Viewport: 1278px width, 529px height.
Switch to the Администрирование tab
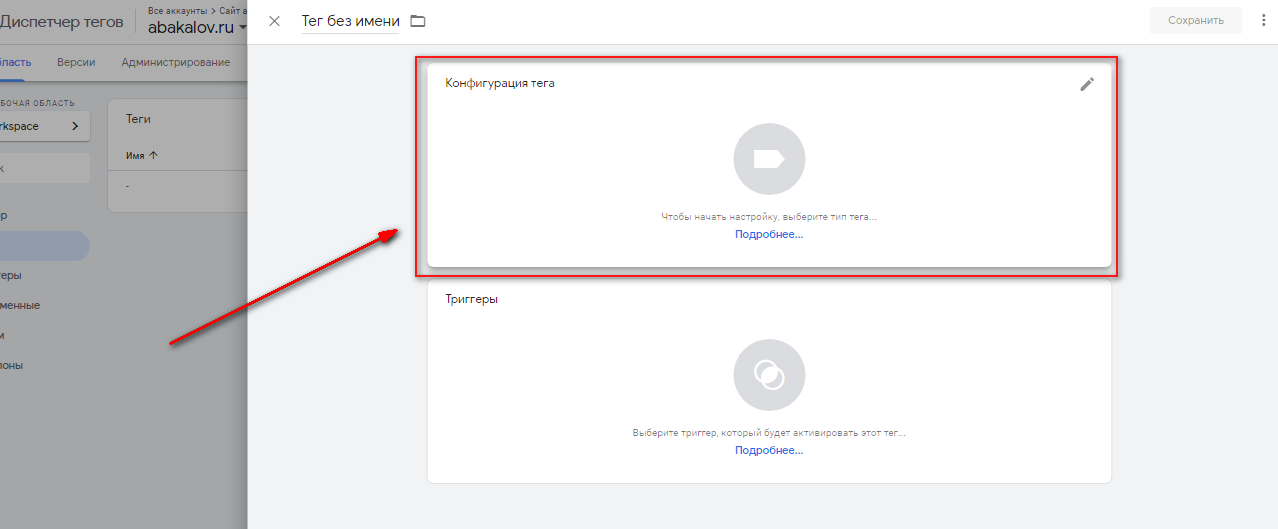pyautogui.click(x=175, y=62)
